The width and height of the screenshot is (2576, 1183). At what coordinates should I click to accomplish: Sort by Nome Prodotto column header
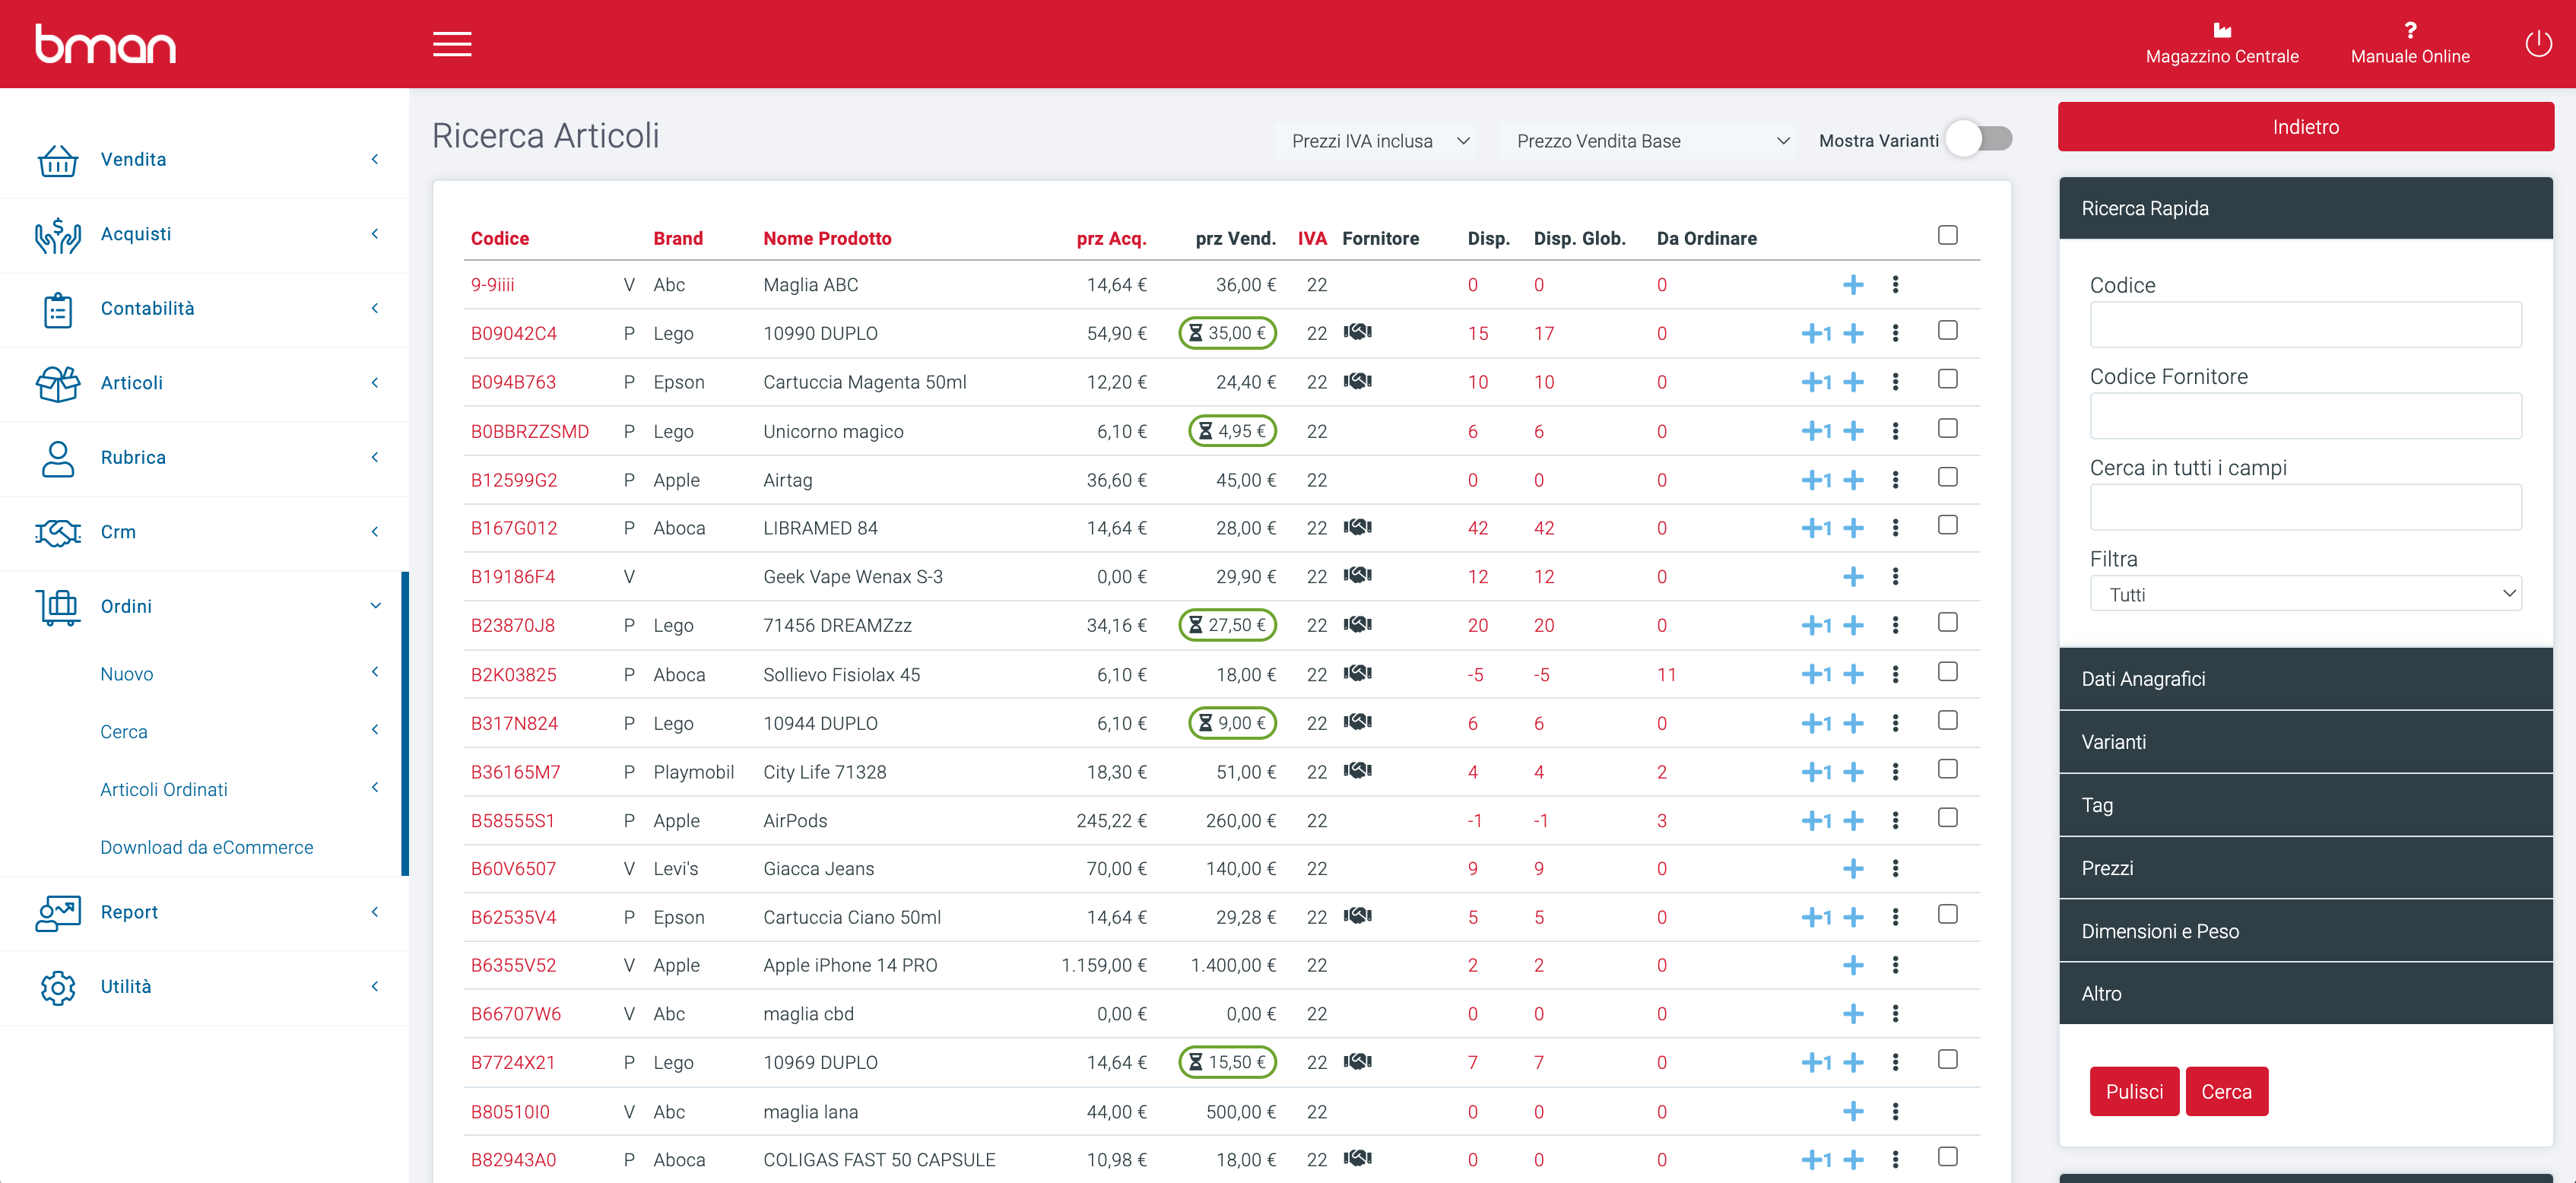click(827, 238)
